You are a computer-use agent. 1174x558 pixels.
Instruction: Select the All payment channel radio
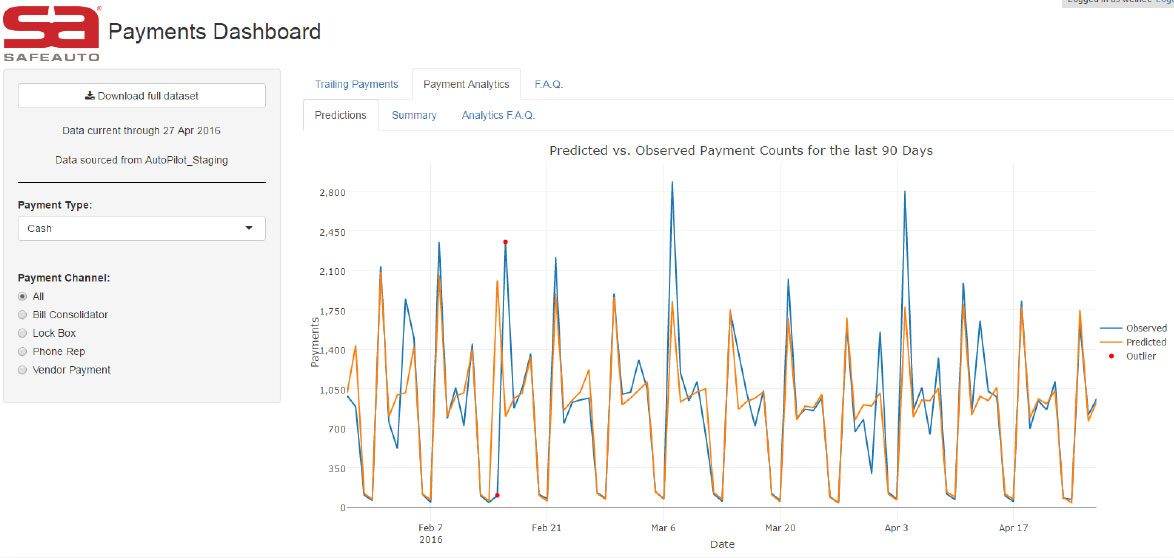click(23, 297)
